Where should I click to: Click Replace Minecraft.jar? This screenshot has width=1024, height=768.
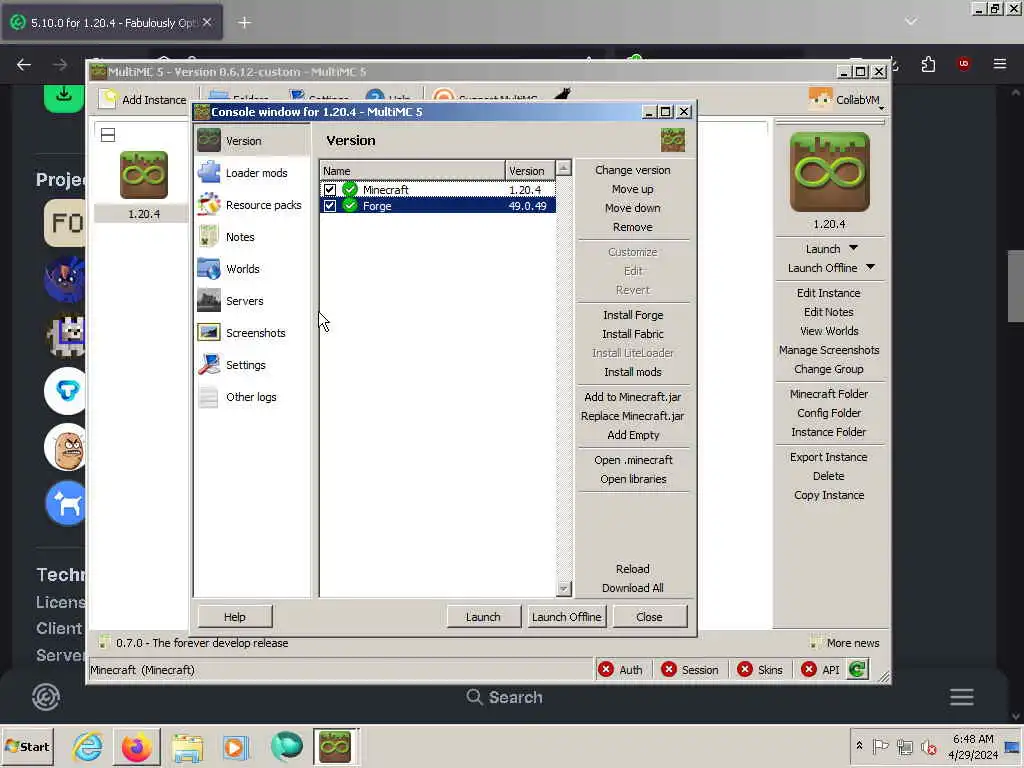click(632, 415)
